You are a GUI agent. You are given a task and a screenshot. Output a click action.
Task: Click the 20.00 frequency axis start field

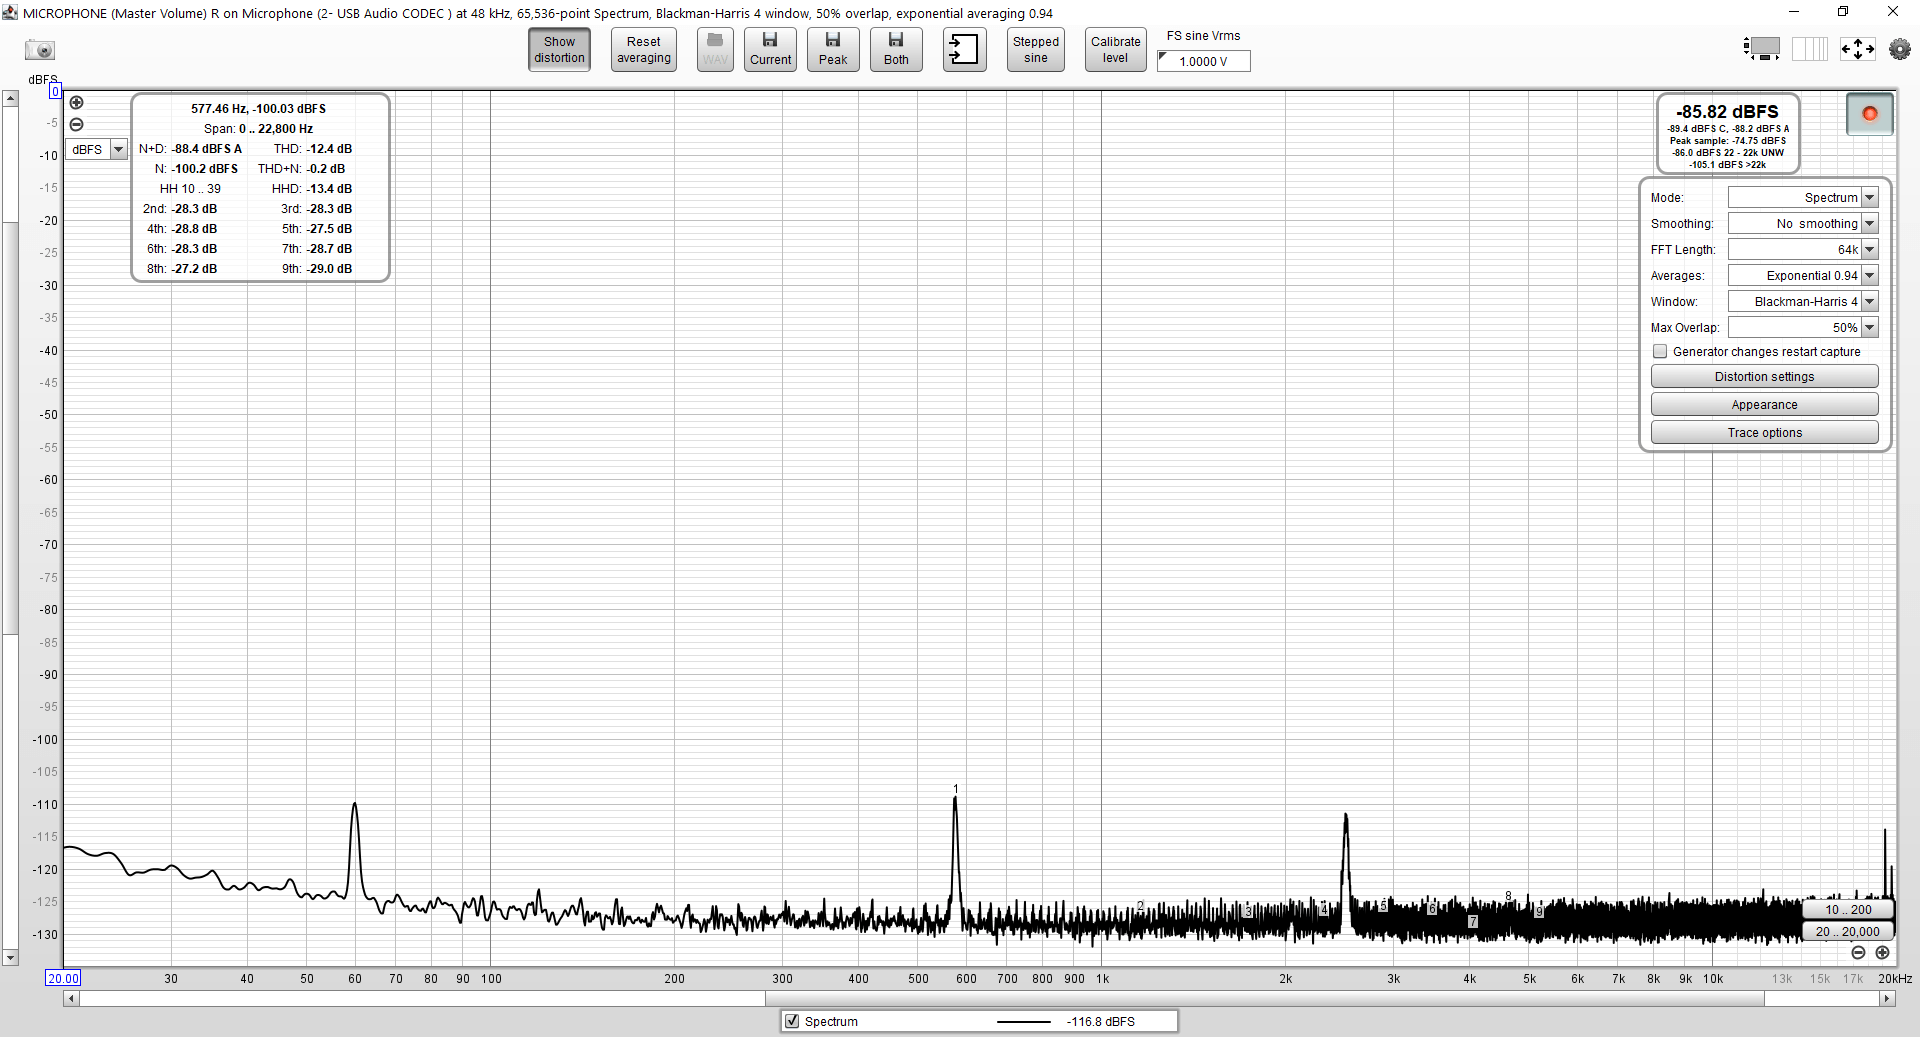point(63,978)
